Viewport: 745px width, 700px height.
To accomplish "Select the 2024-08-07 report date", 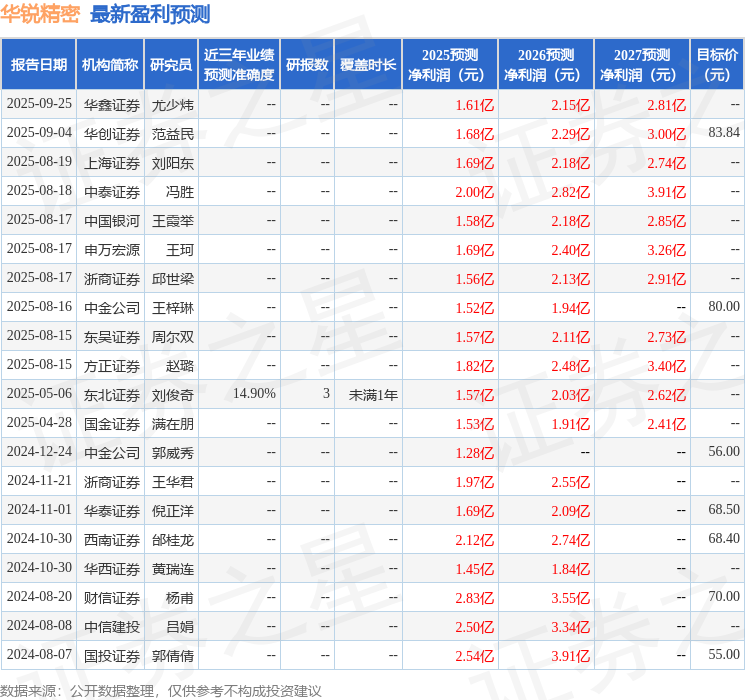I will [x=39, y=654].
